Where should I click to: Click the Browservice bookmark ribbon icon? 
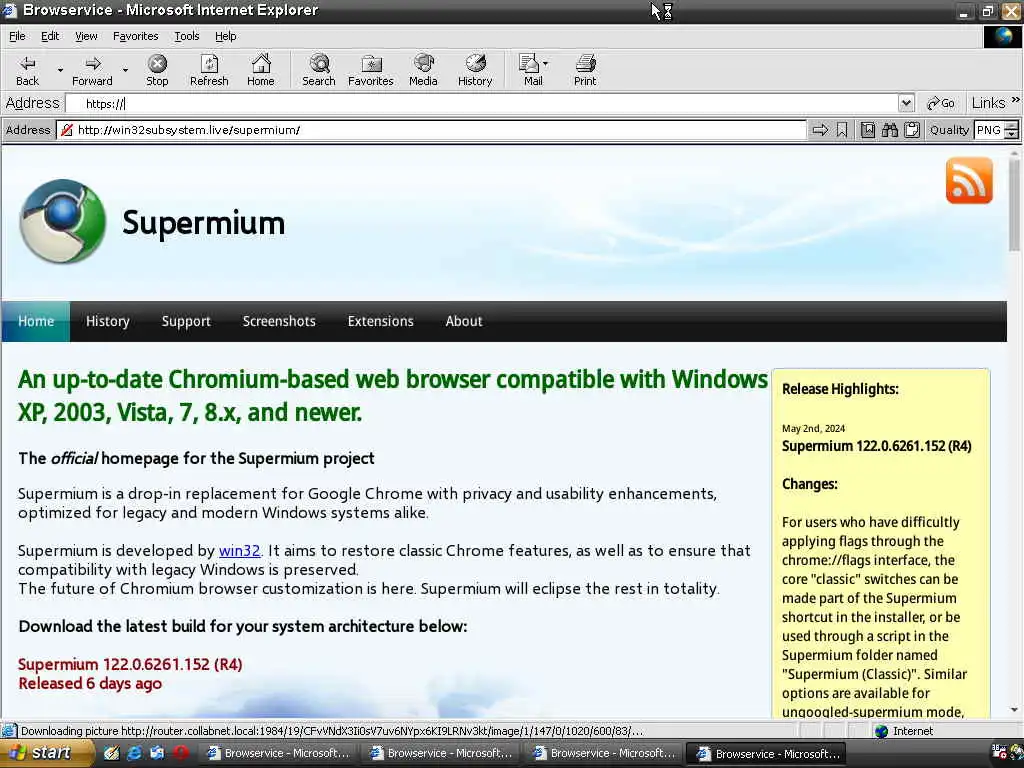click(842, 130)
